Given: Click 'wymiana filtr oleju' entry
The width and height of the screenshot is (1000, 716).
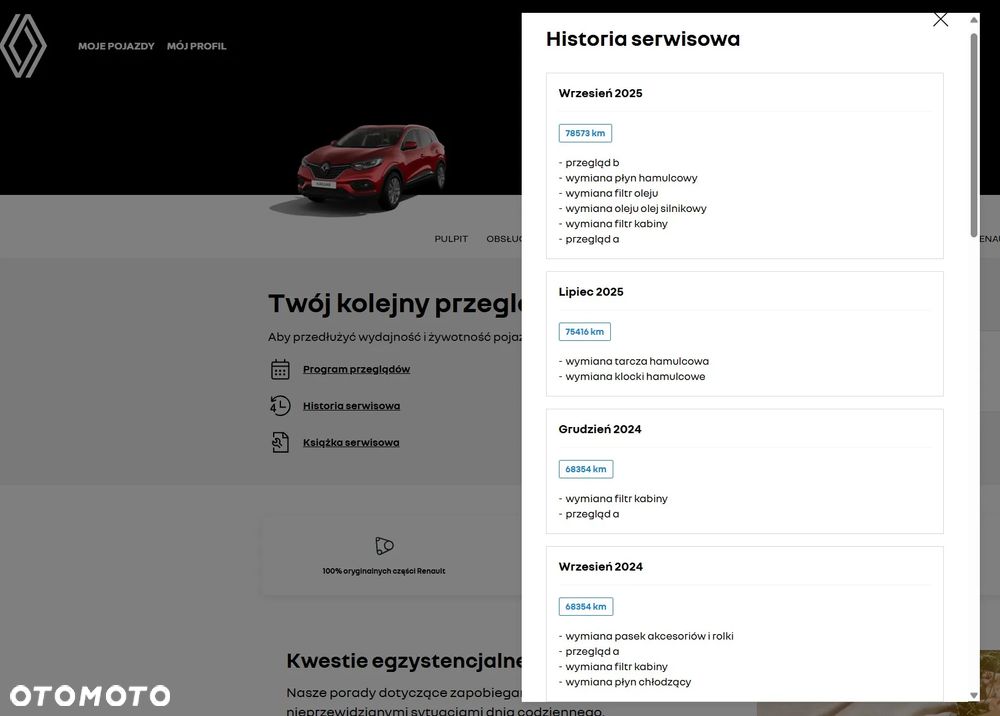Looking at the screenshot, I should tap(608, 193).
